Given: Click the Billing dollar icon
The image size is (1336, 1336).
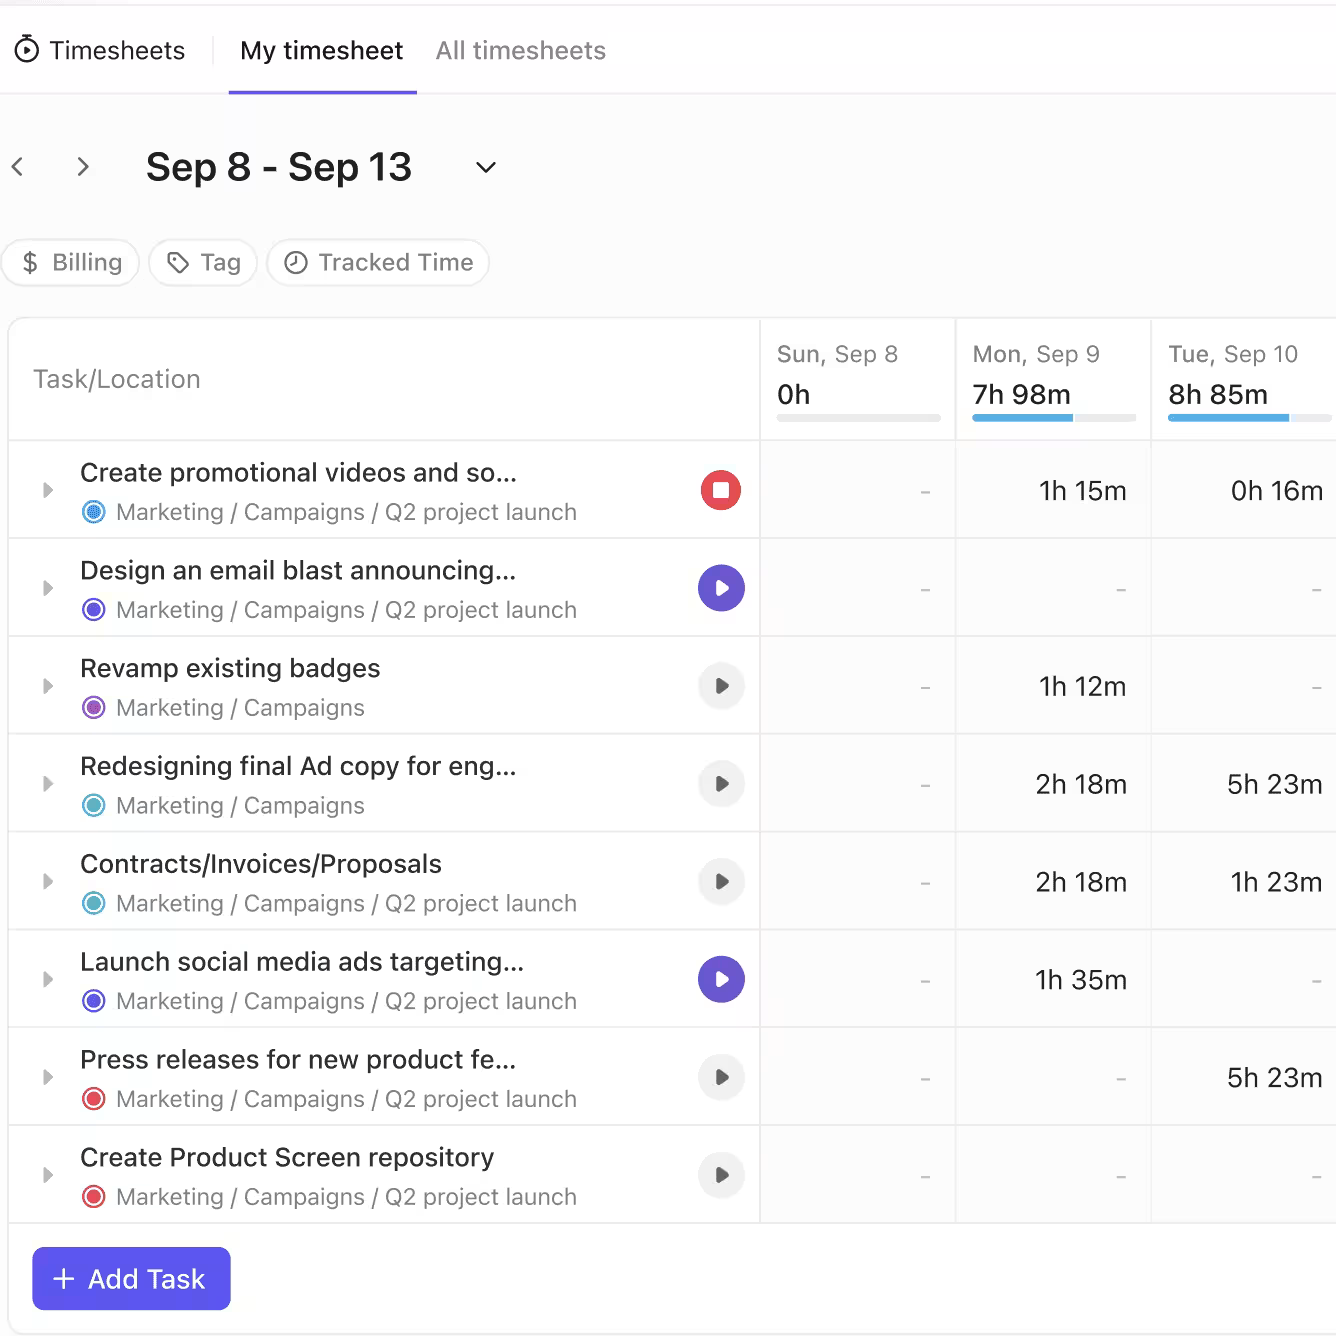Looking at the screenshot, I should 31,262.
